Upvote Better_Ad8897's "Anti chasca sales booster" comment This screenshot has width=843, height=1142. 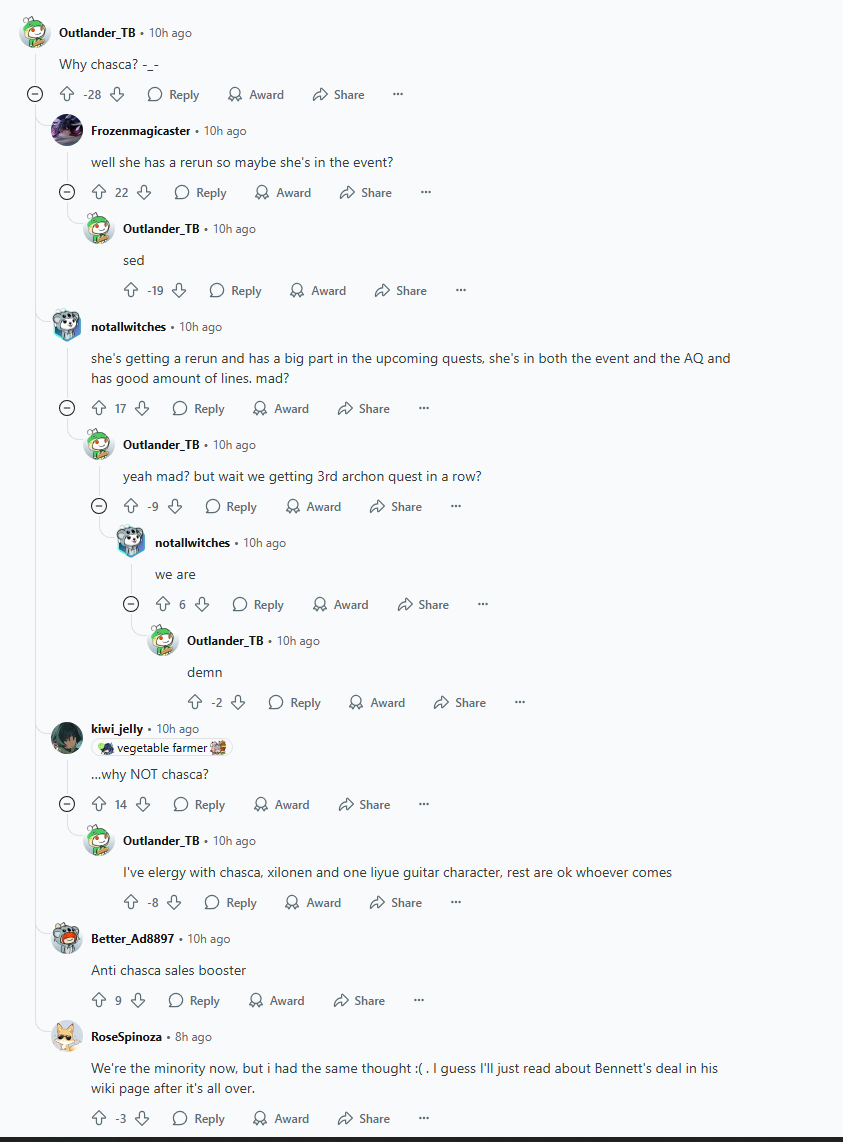(99, 1000)
